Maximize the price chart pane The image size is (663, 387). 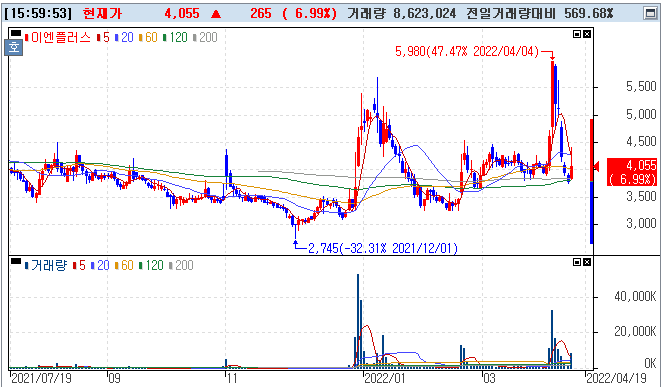click(x=577, y=34)
